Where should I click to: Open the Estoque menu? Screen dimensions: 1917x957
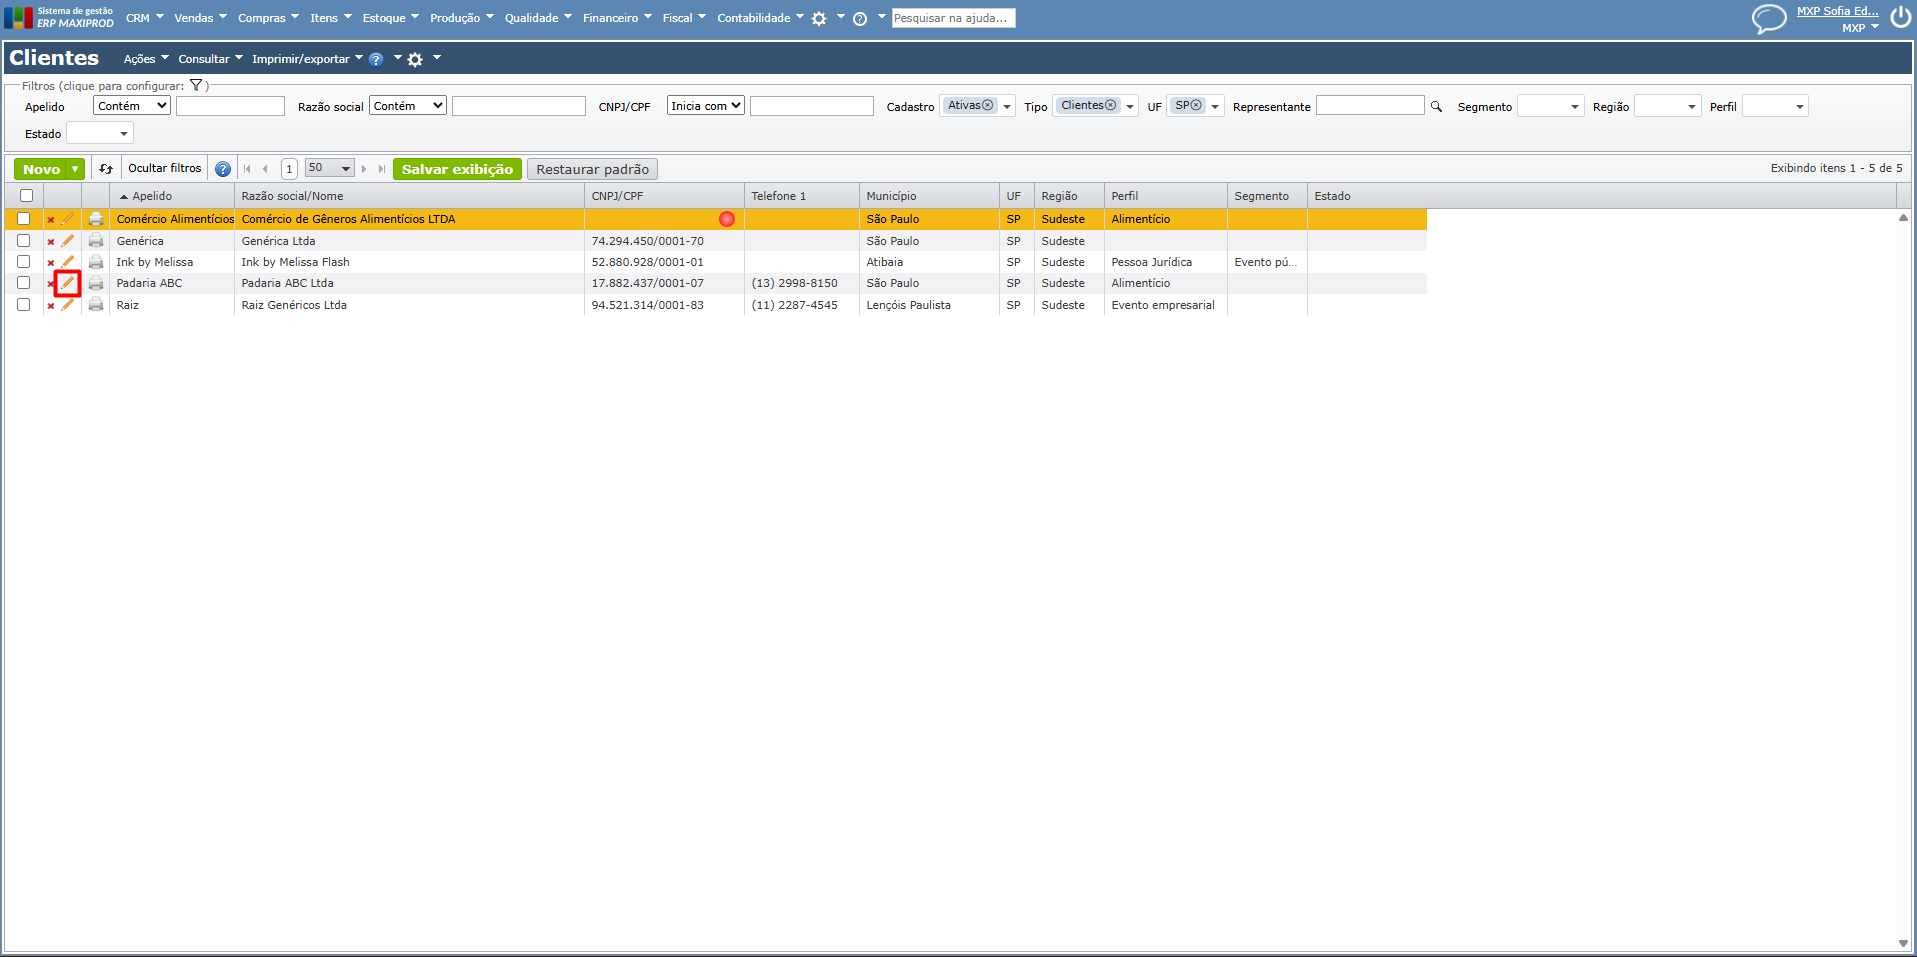tap(390, 18)
